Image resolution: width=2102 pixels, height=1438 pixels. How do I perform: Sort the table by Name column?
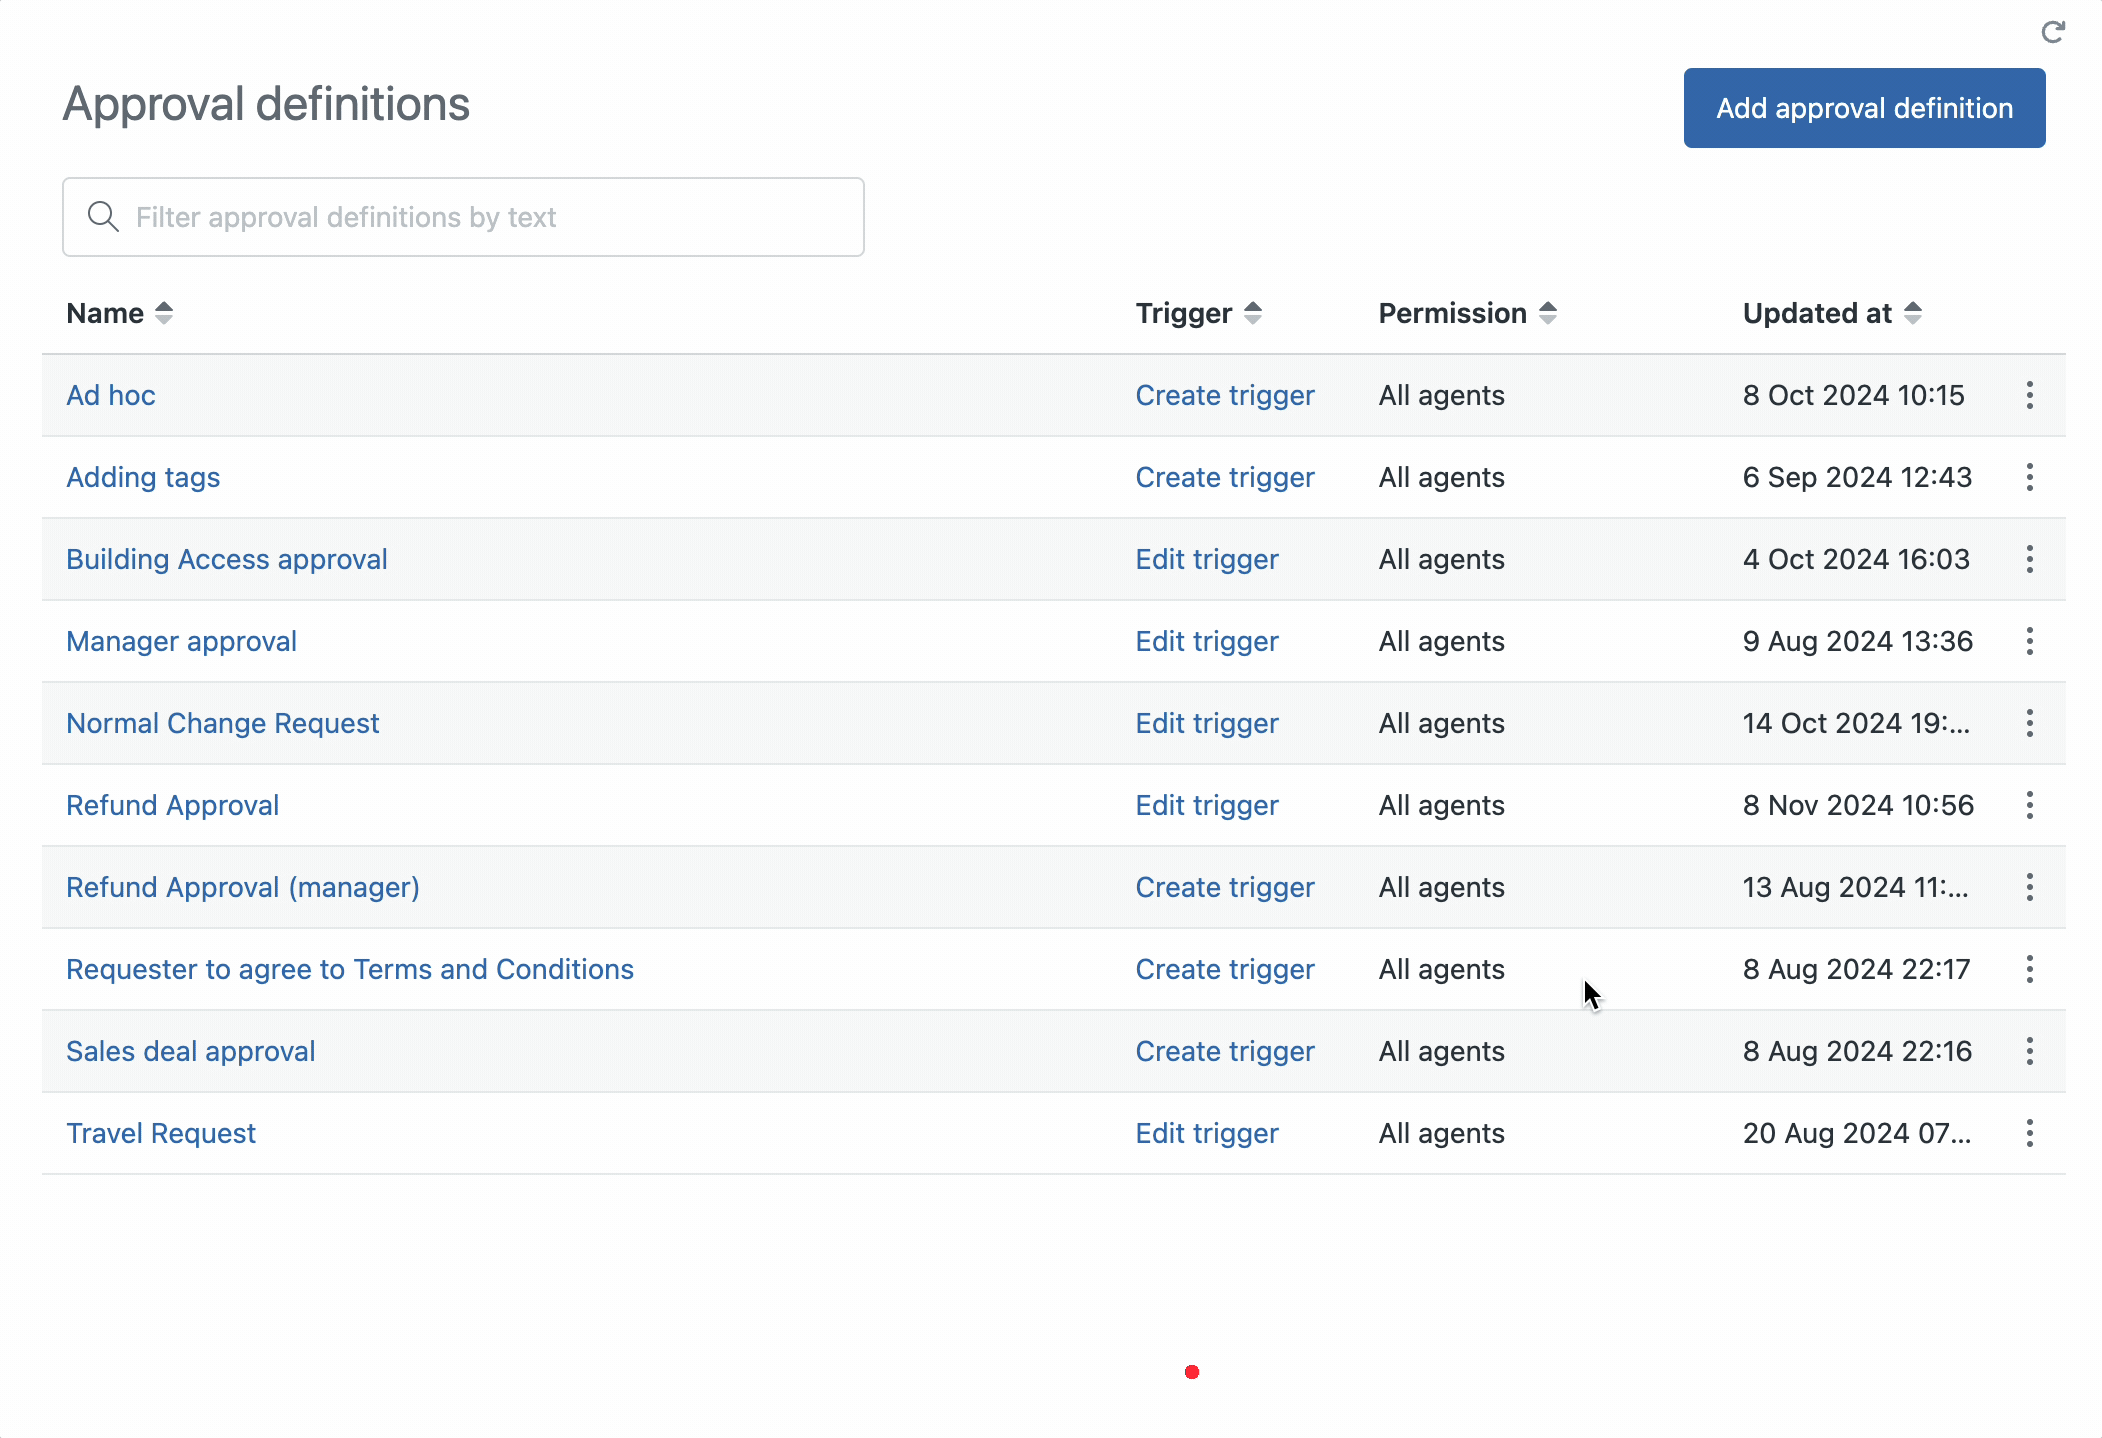pyautogui.click(x=120, y=313)
